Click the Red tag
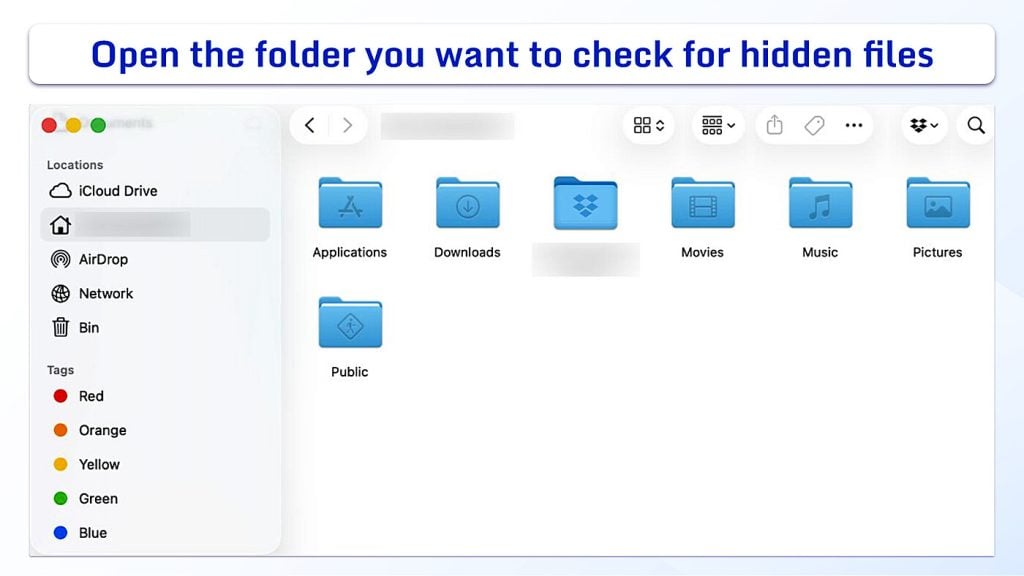 click(x=155, y=396)
